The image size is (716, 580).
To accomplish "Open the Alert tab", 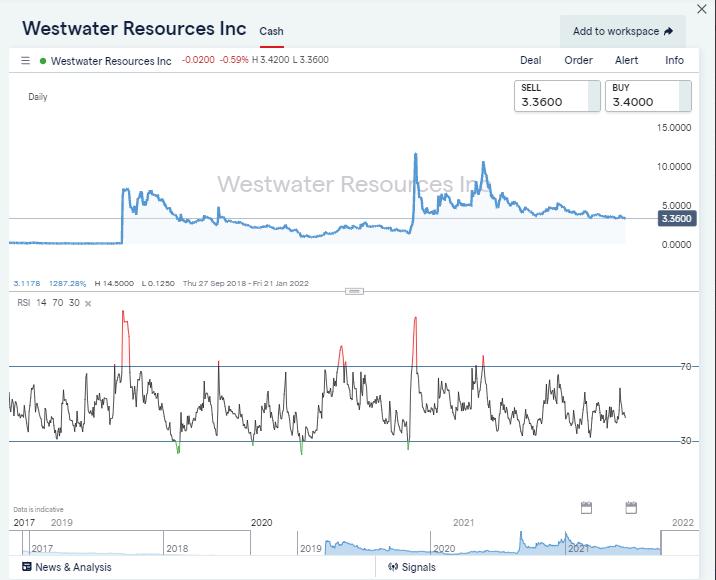I will 626,60.
